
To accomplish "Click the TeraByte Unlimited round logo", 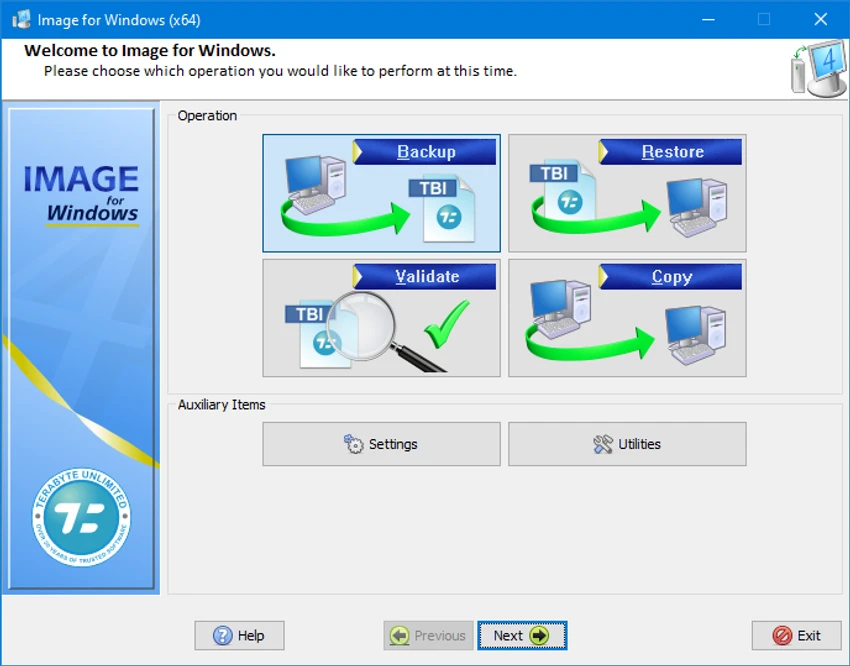I will tap(81, 518).
